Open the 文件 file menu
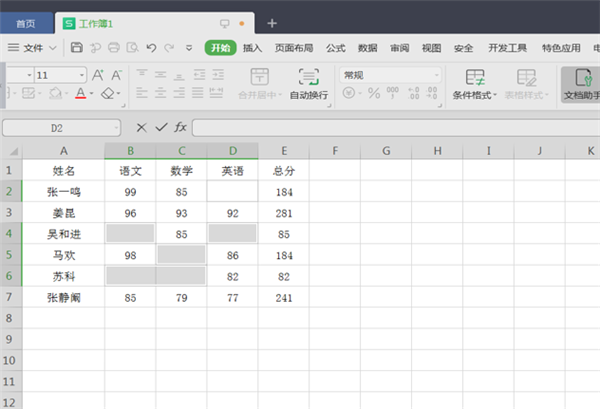Image resolution: width=600 pixels, height=409 pixels. coord(40,47)
